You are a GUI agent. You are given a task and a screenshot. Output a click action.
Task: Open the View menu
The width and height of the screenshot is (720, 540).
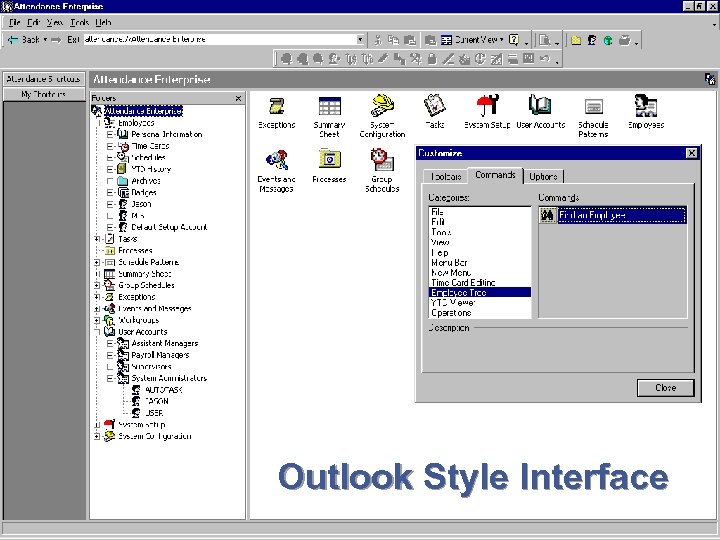[x=55, y=22]
